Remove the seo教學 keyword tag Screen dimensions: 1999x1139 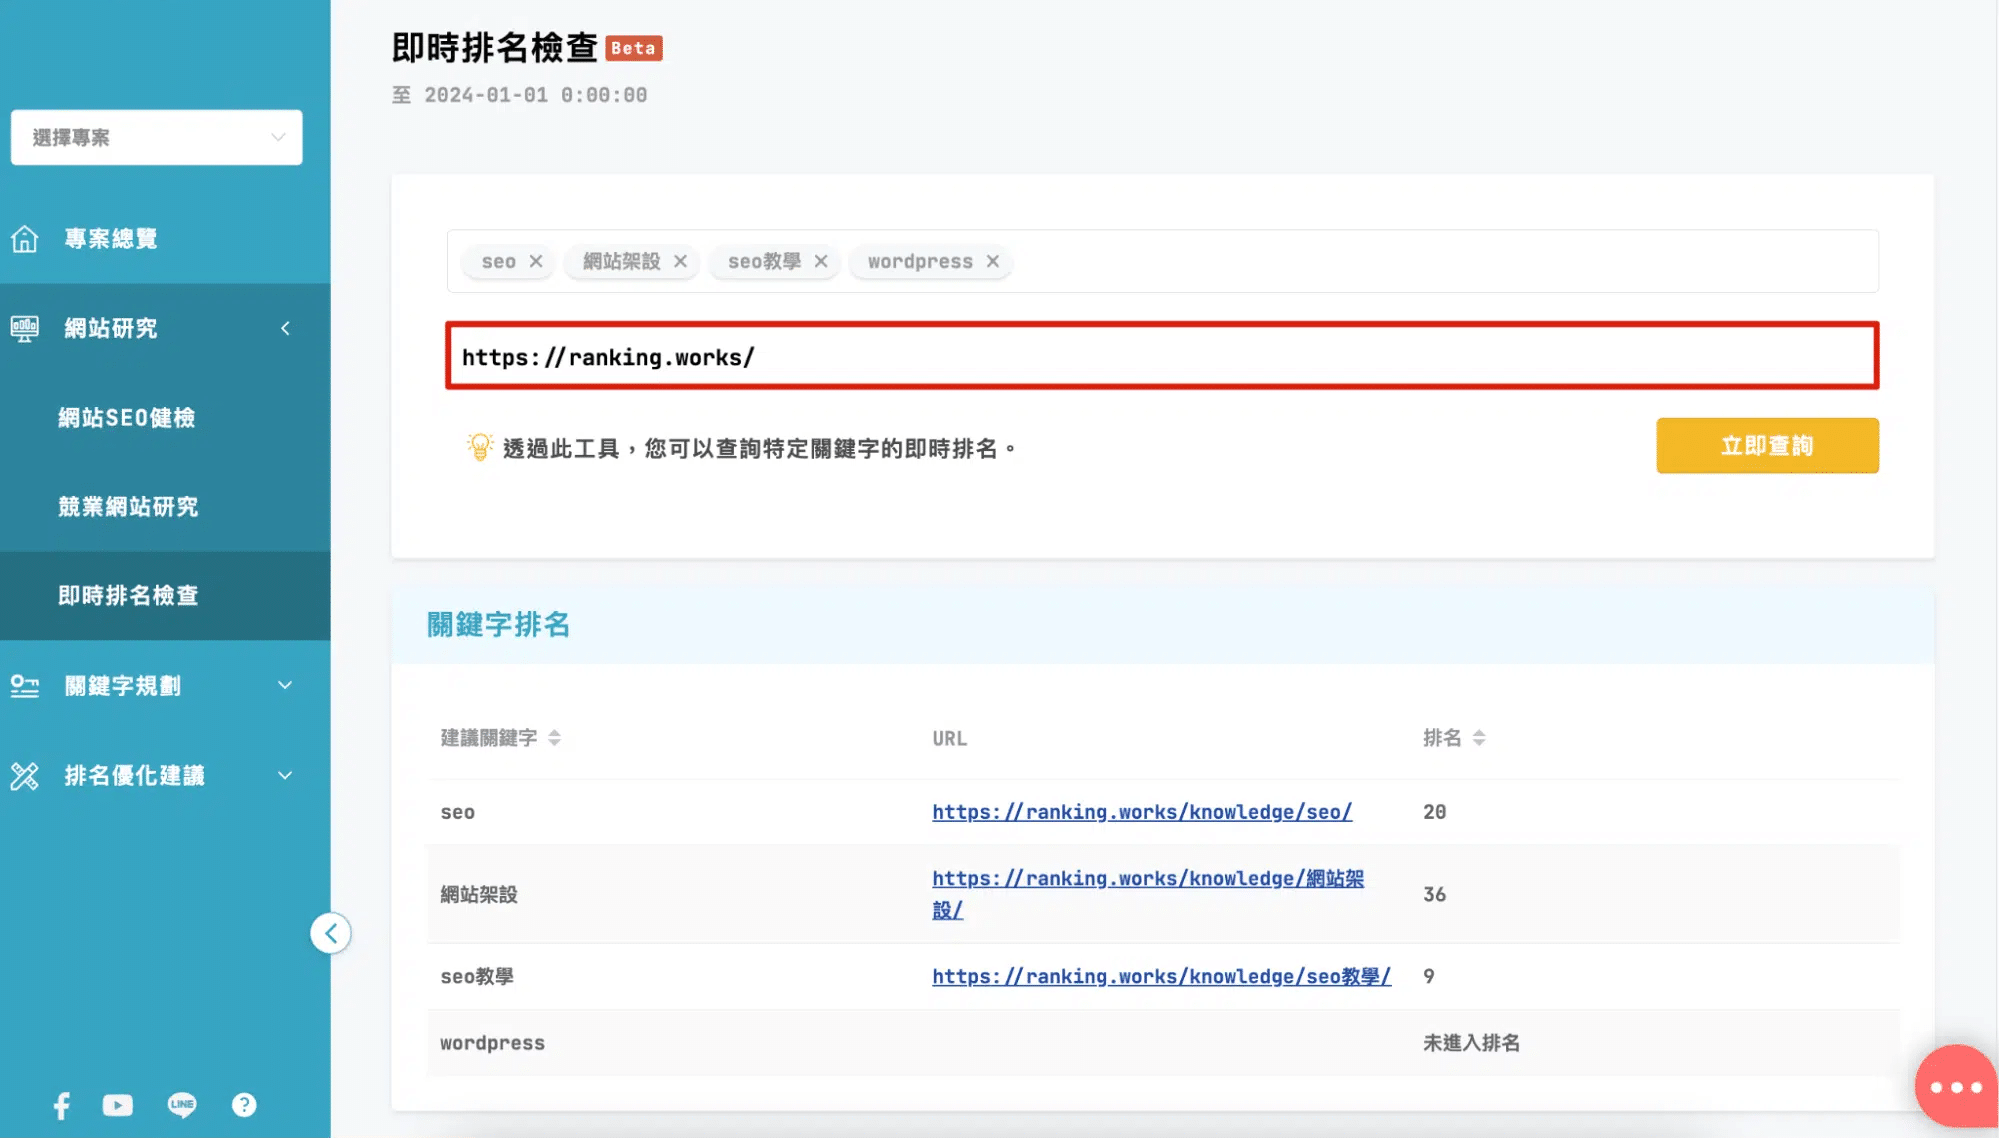tap(821, 261)
